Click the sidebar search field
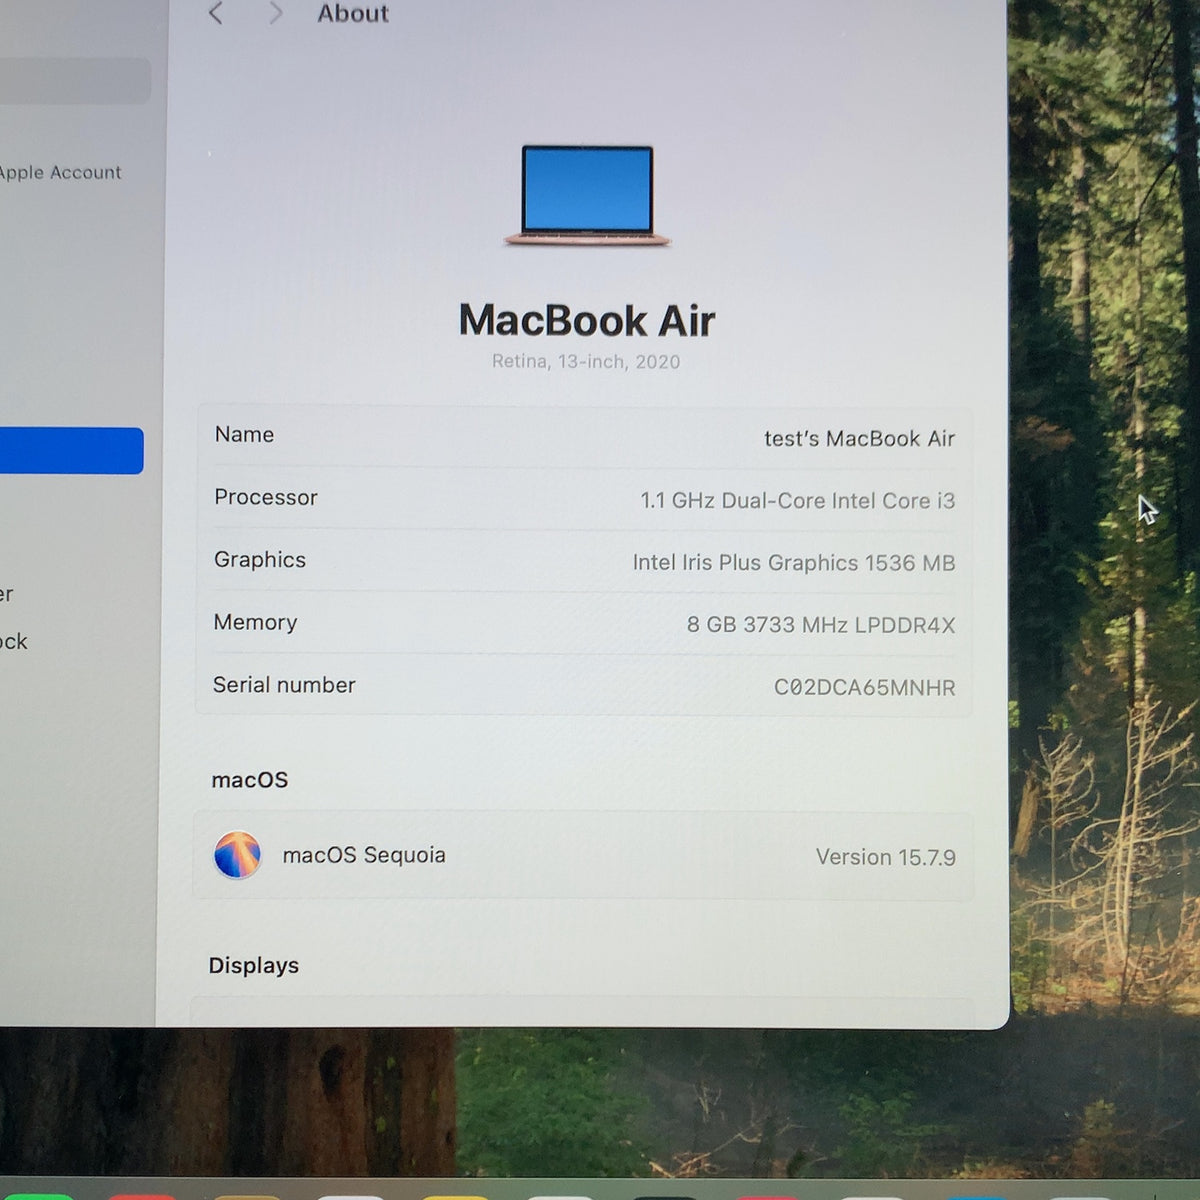The image size is (1200, 1200). click(x=75, y=80)
